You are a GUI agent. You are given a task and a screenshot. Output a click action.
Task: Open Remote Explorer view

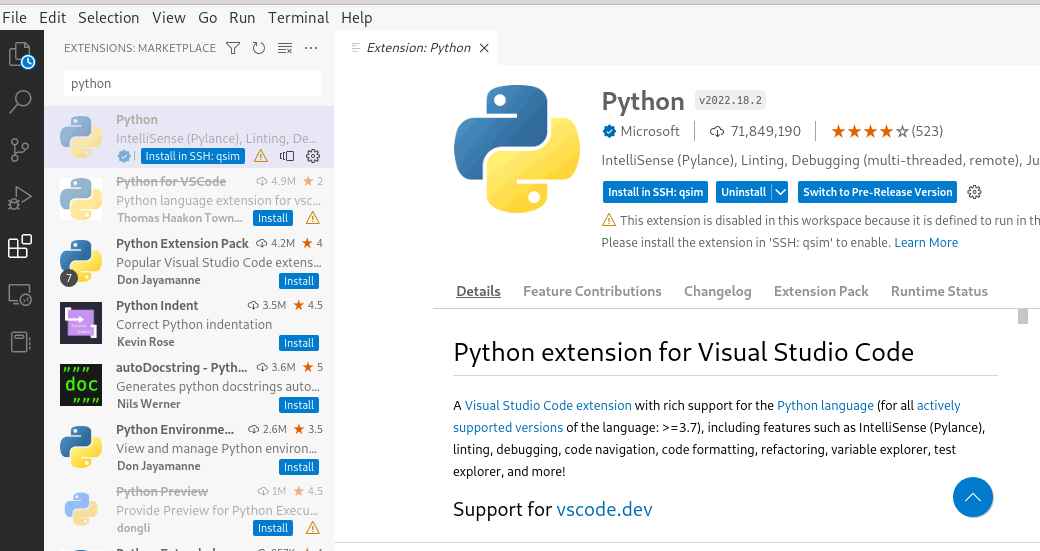coord(20,294)
